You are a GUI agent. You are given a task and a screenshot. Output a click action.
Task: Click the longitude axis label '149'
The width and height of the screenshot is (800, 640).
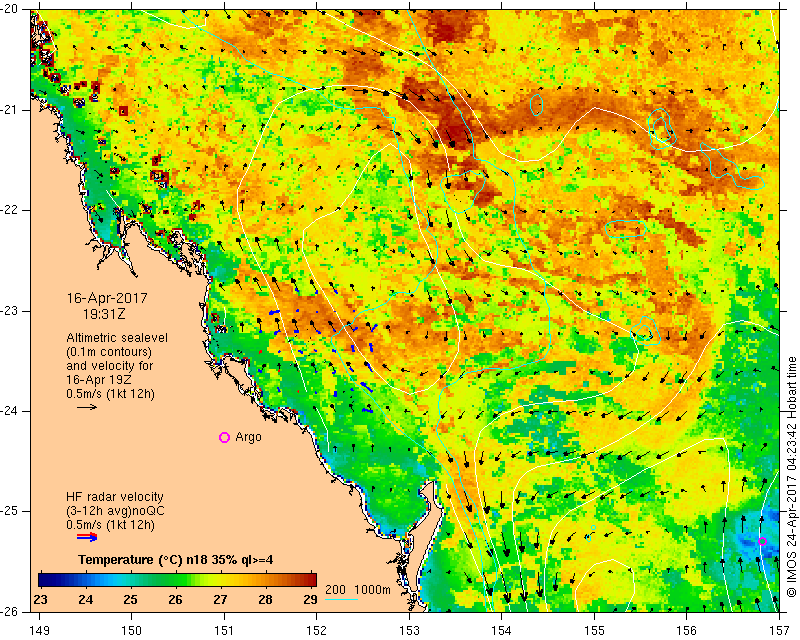point(39,631)
